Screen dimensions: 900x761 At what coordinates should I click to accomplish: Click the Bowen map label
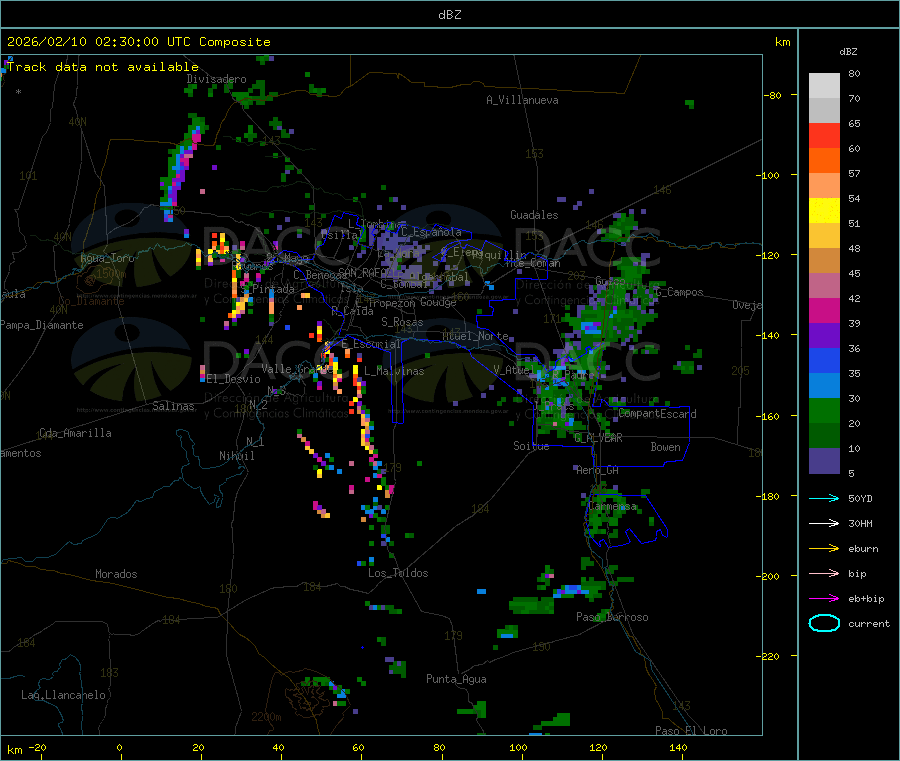click(x=665, y=447)
